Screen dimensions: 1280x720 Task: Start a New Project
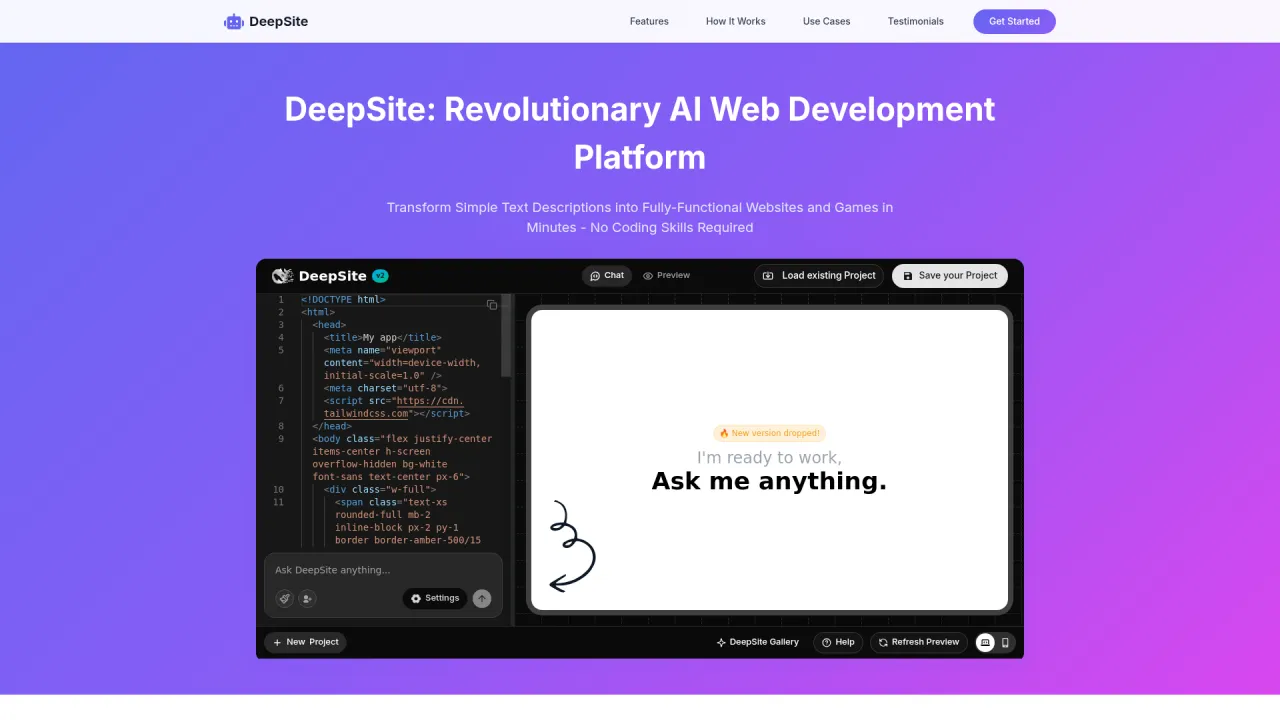(305, 642)
